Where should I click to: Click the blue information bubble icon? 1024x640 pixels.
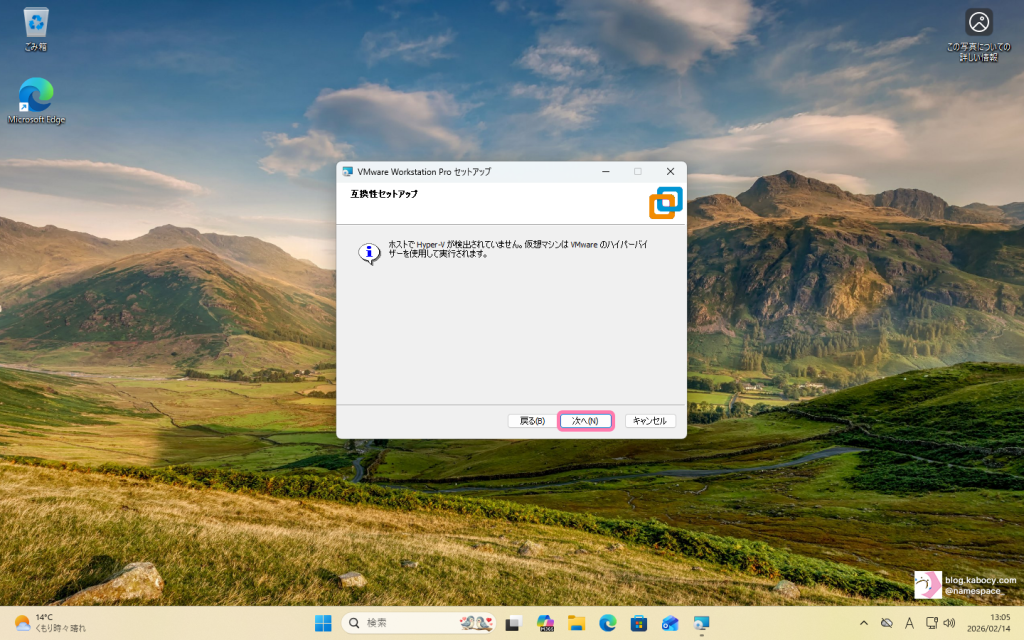pos(369,253)
